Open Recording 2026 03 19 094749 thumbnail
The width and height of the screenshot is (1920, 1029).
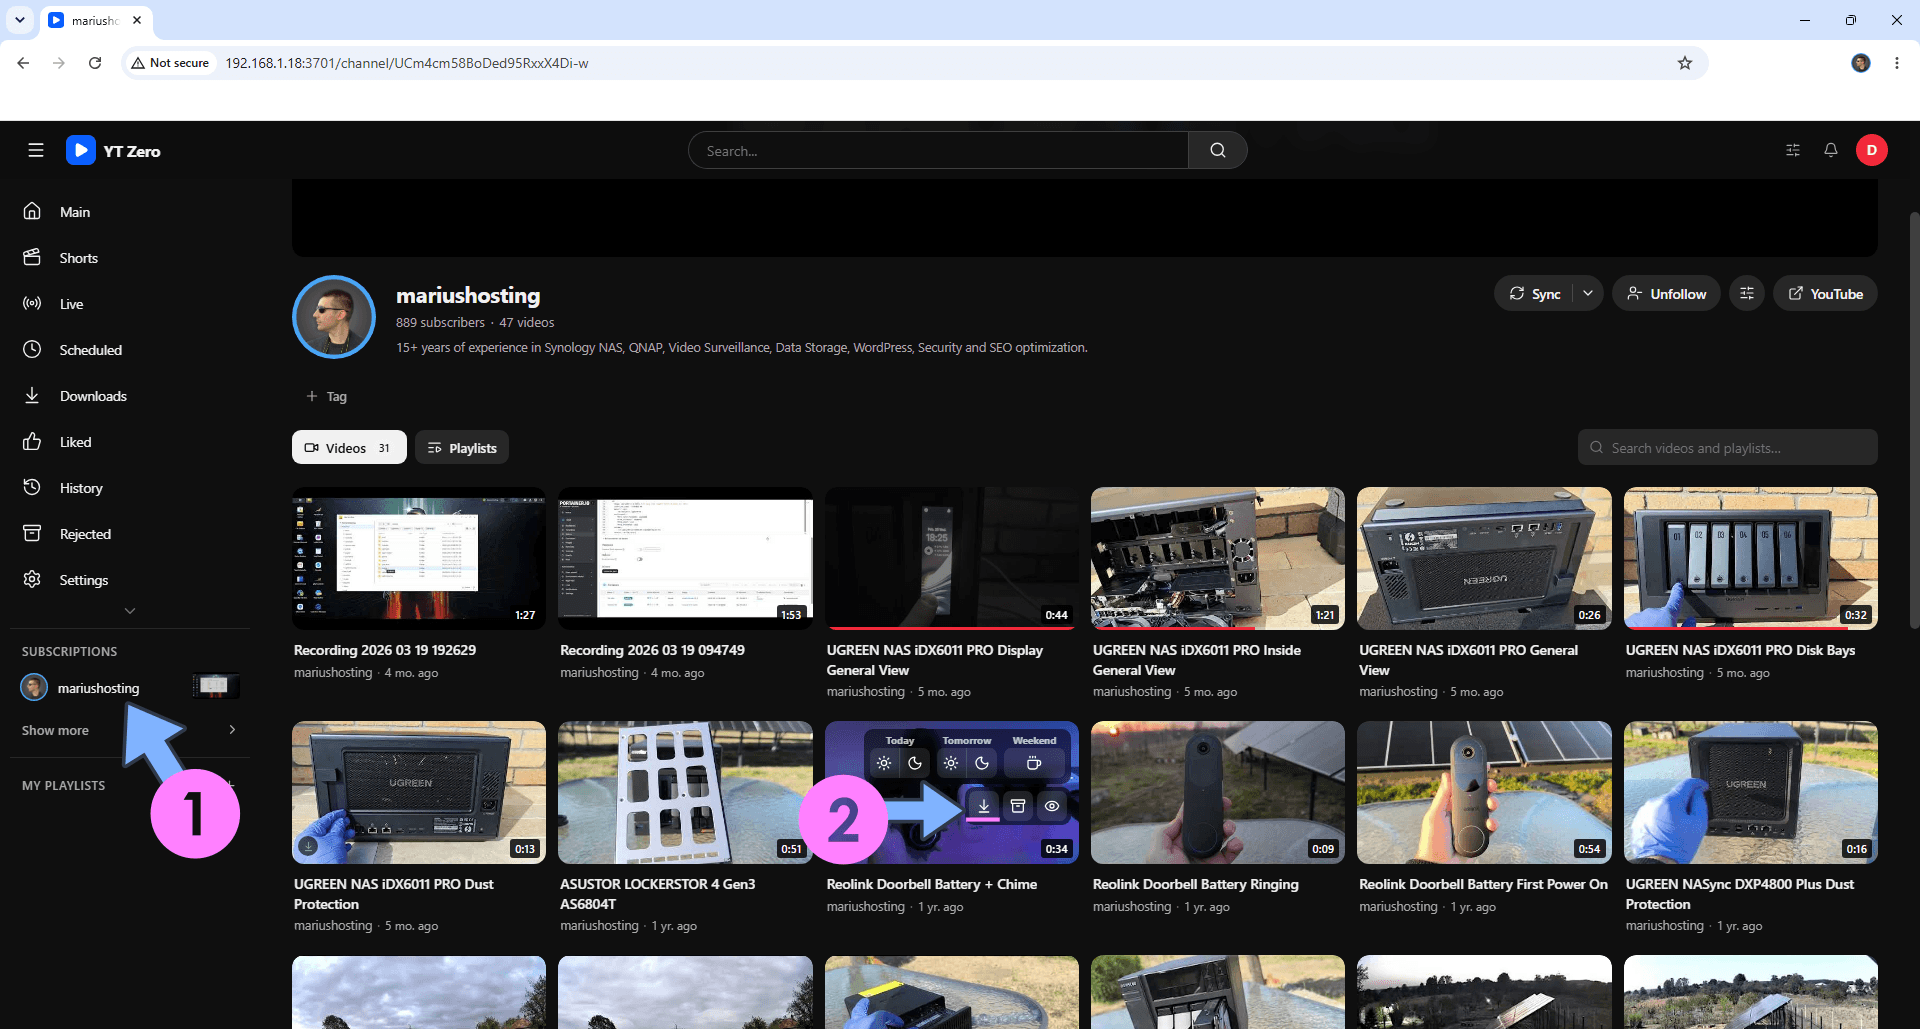click(685, 558)
